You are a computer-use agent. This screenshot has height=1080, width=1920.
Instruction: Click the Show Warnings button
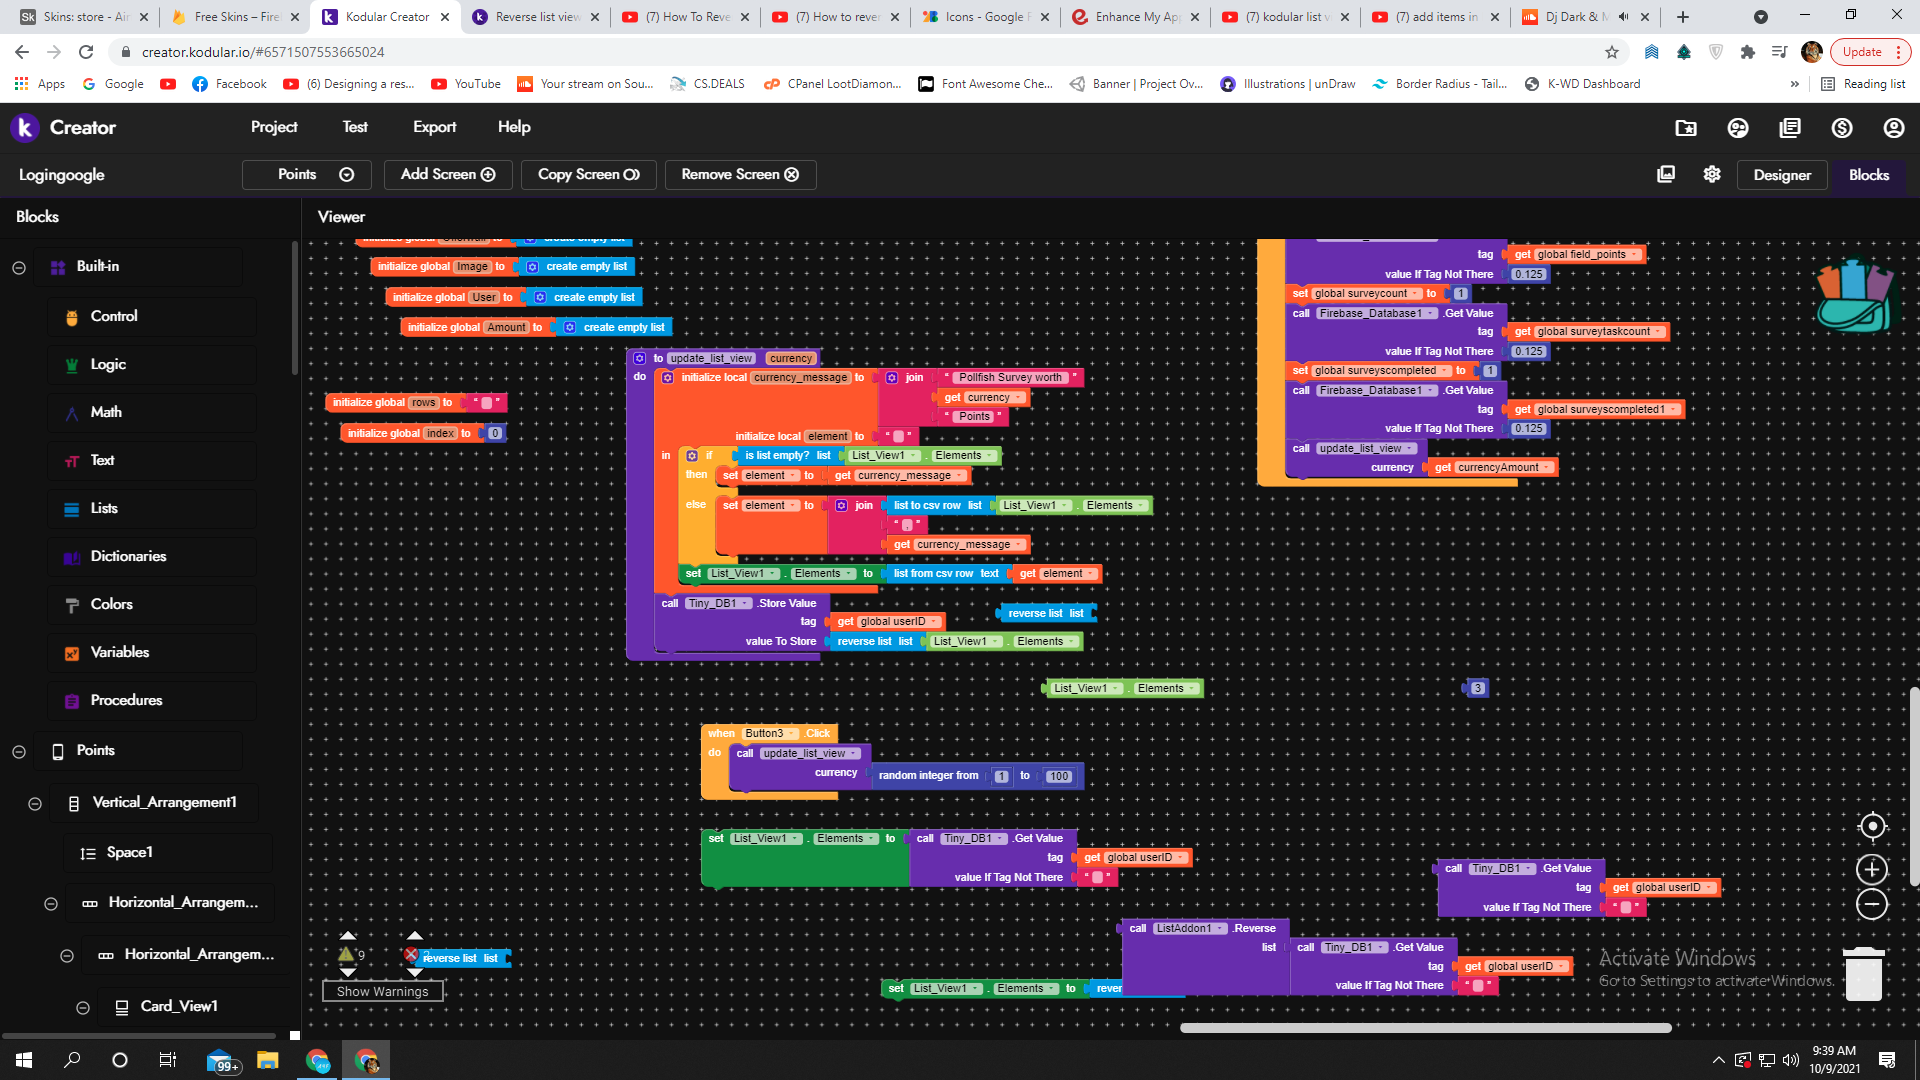pyautogui.click(x=382, y=991)
